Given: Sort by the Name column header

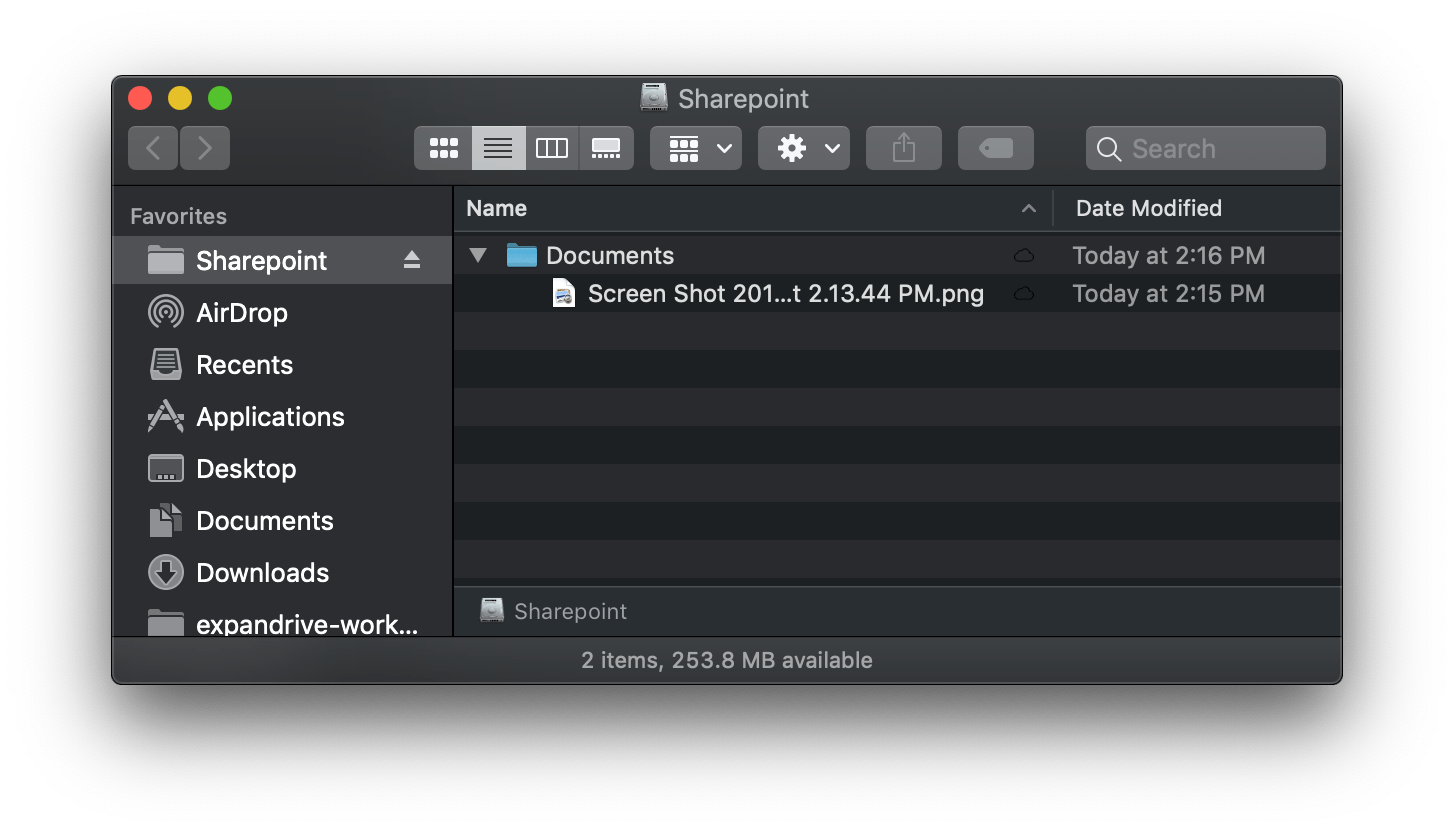Looking at the screenshot, I should 753,208.
